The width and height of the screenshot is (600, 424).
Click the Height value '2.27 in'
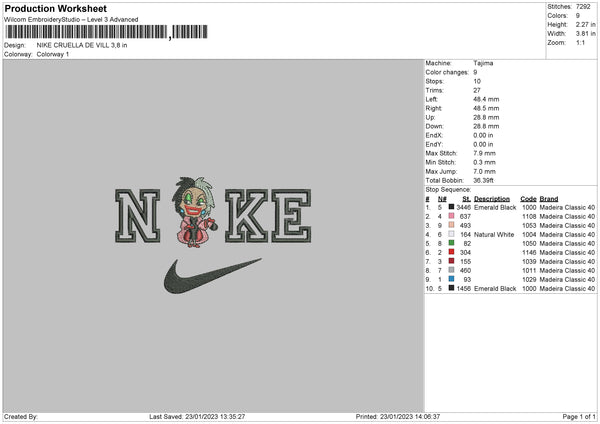coord(586,24)
